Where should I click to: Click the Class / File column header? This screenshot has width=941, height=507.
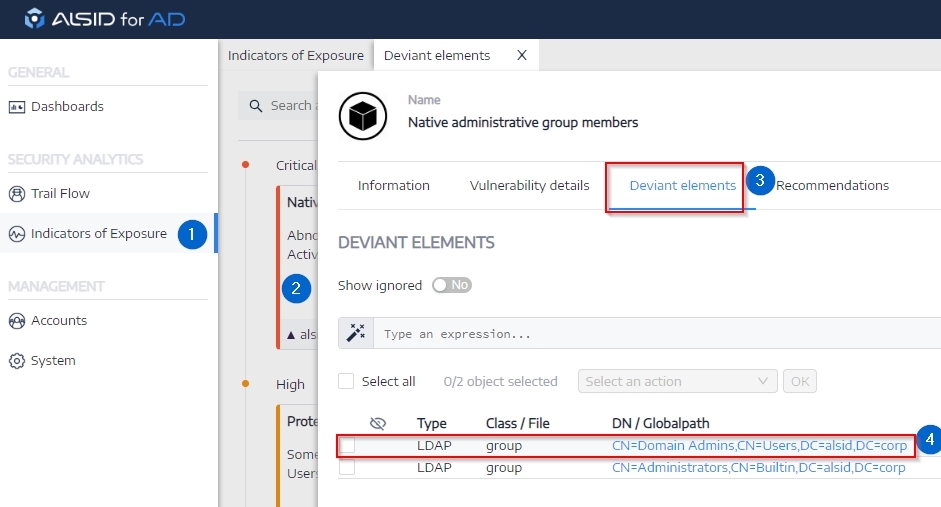pyautogui.click(x=517, y=424)
